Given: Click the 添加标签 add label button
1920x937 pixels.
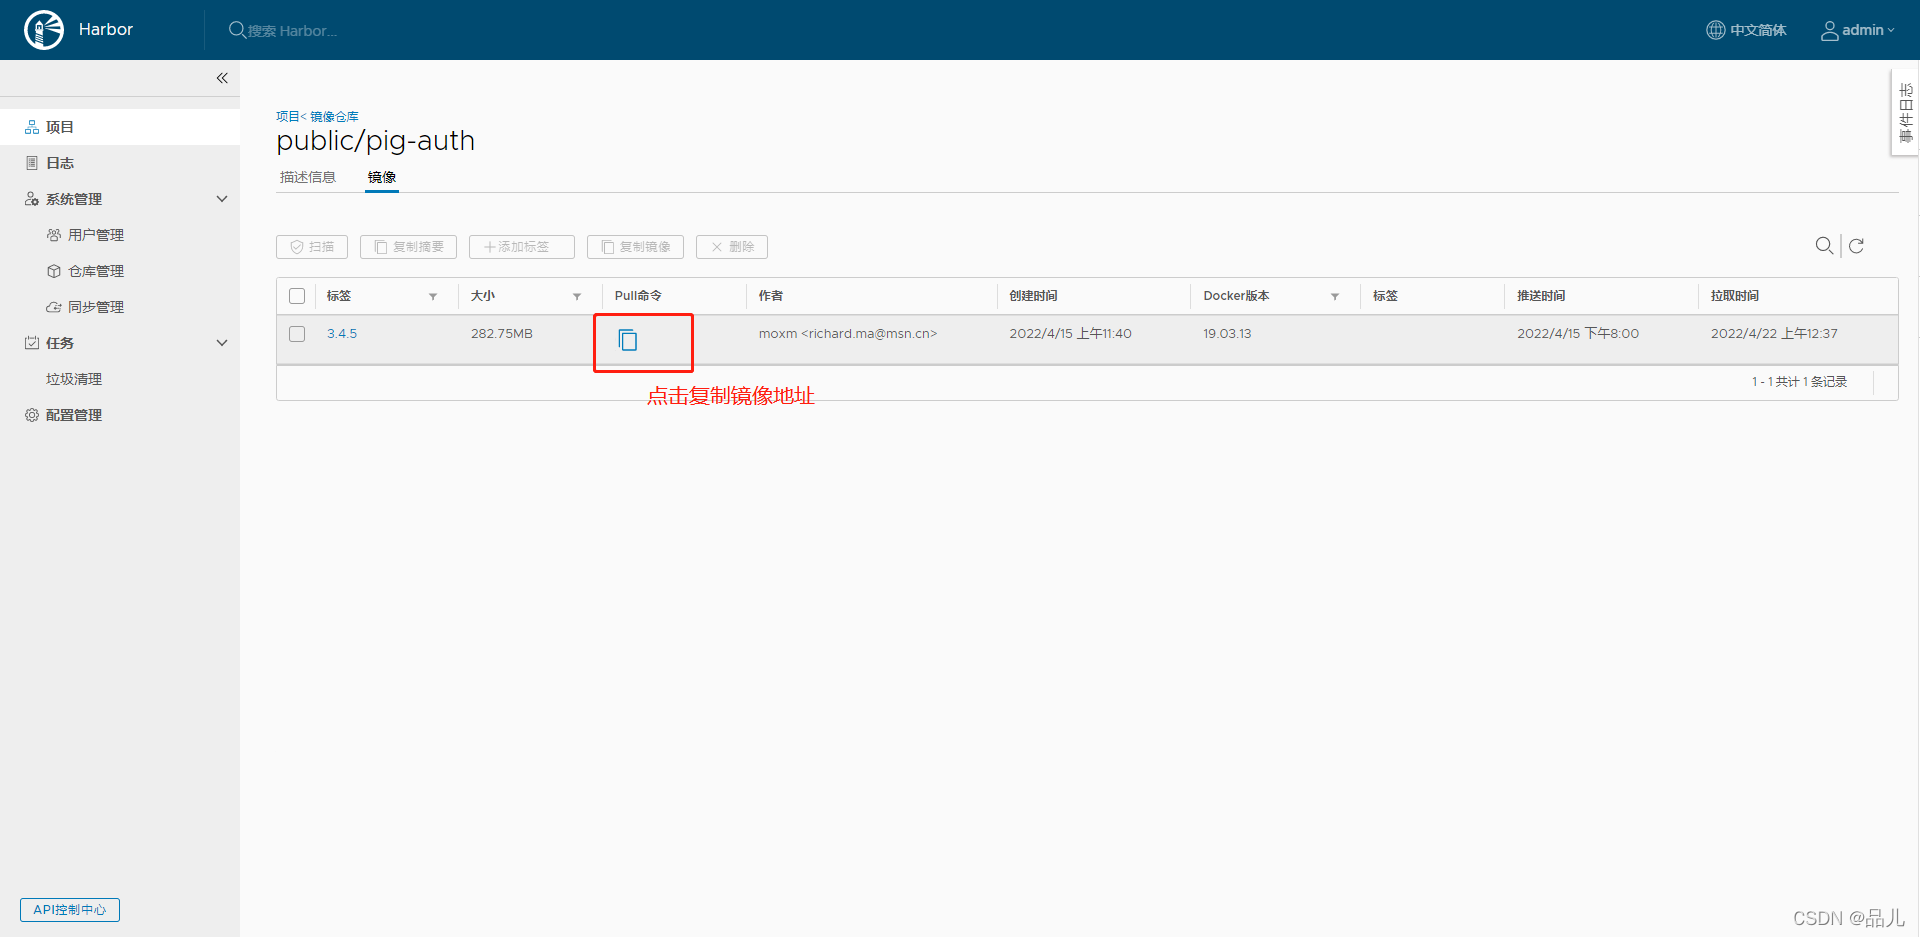Looking at the screenshot, I should pos(522,247).
